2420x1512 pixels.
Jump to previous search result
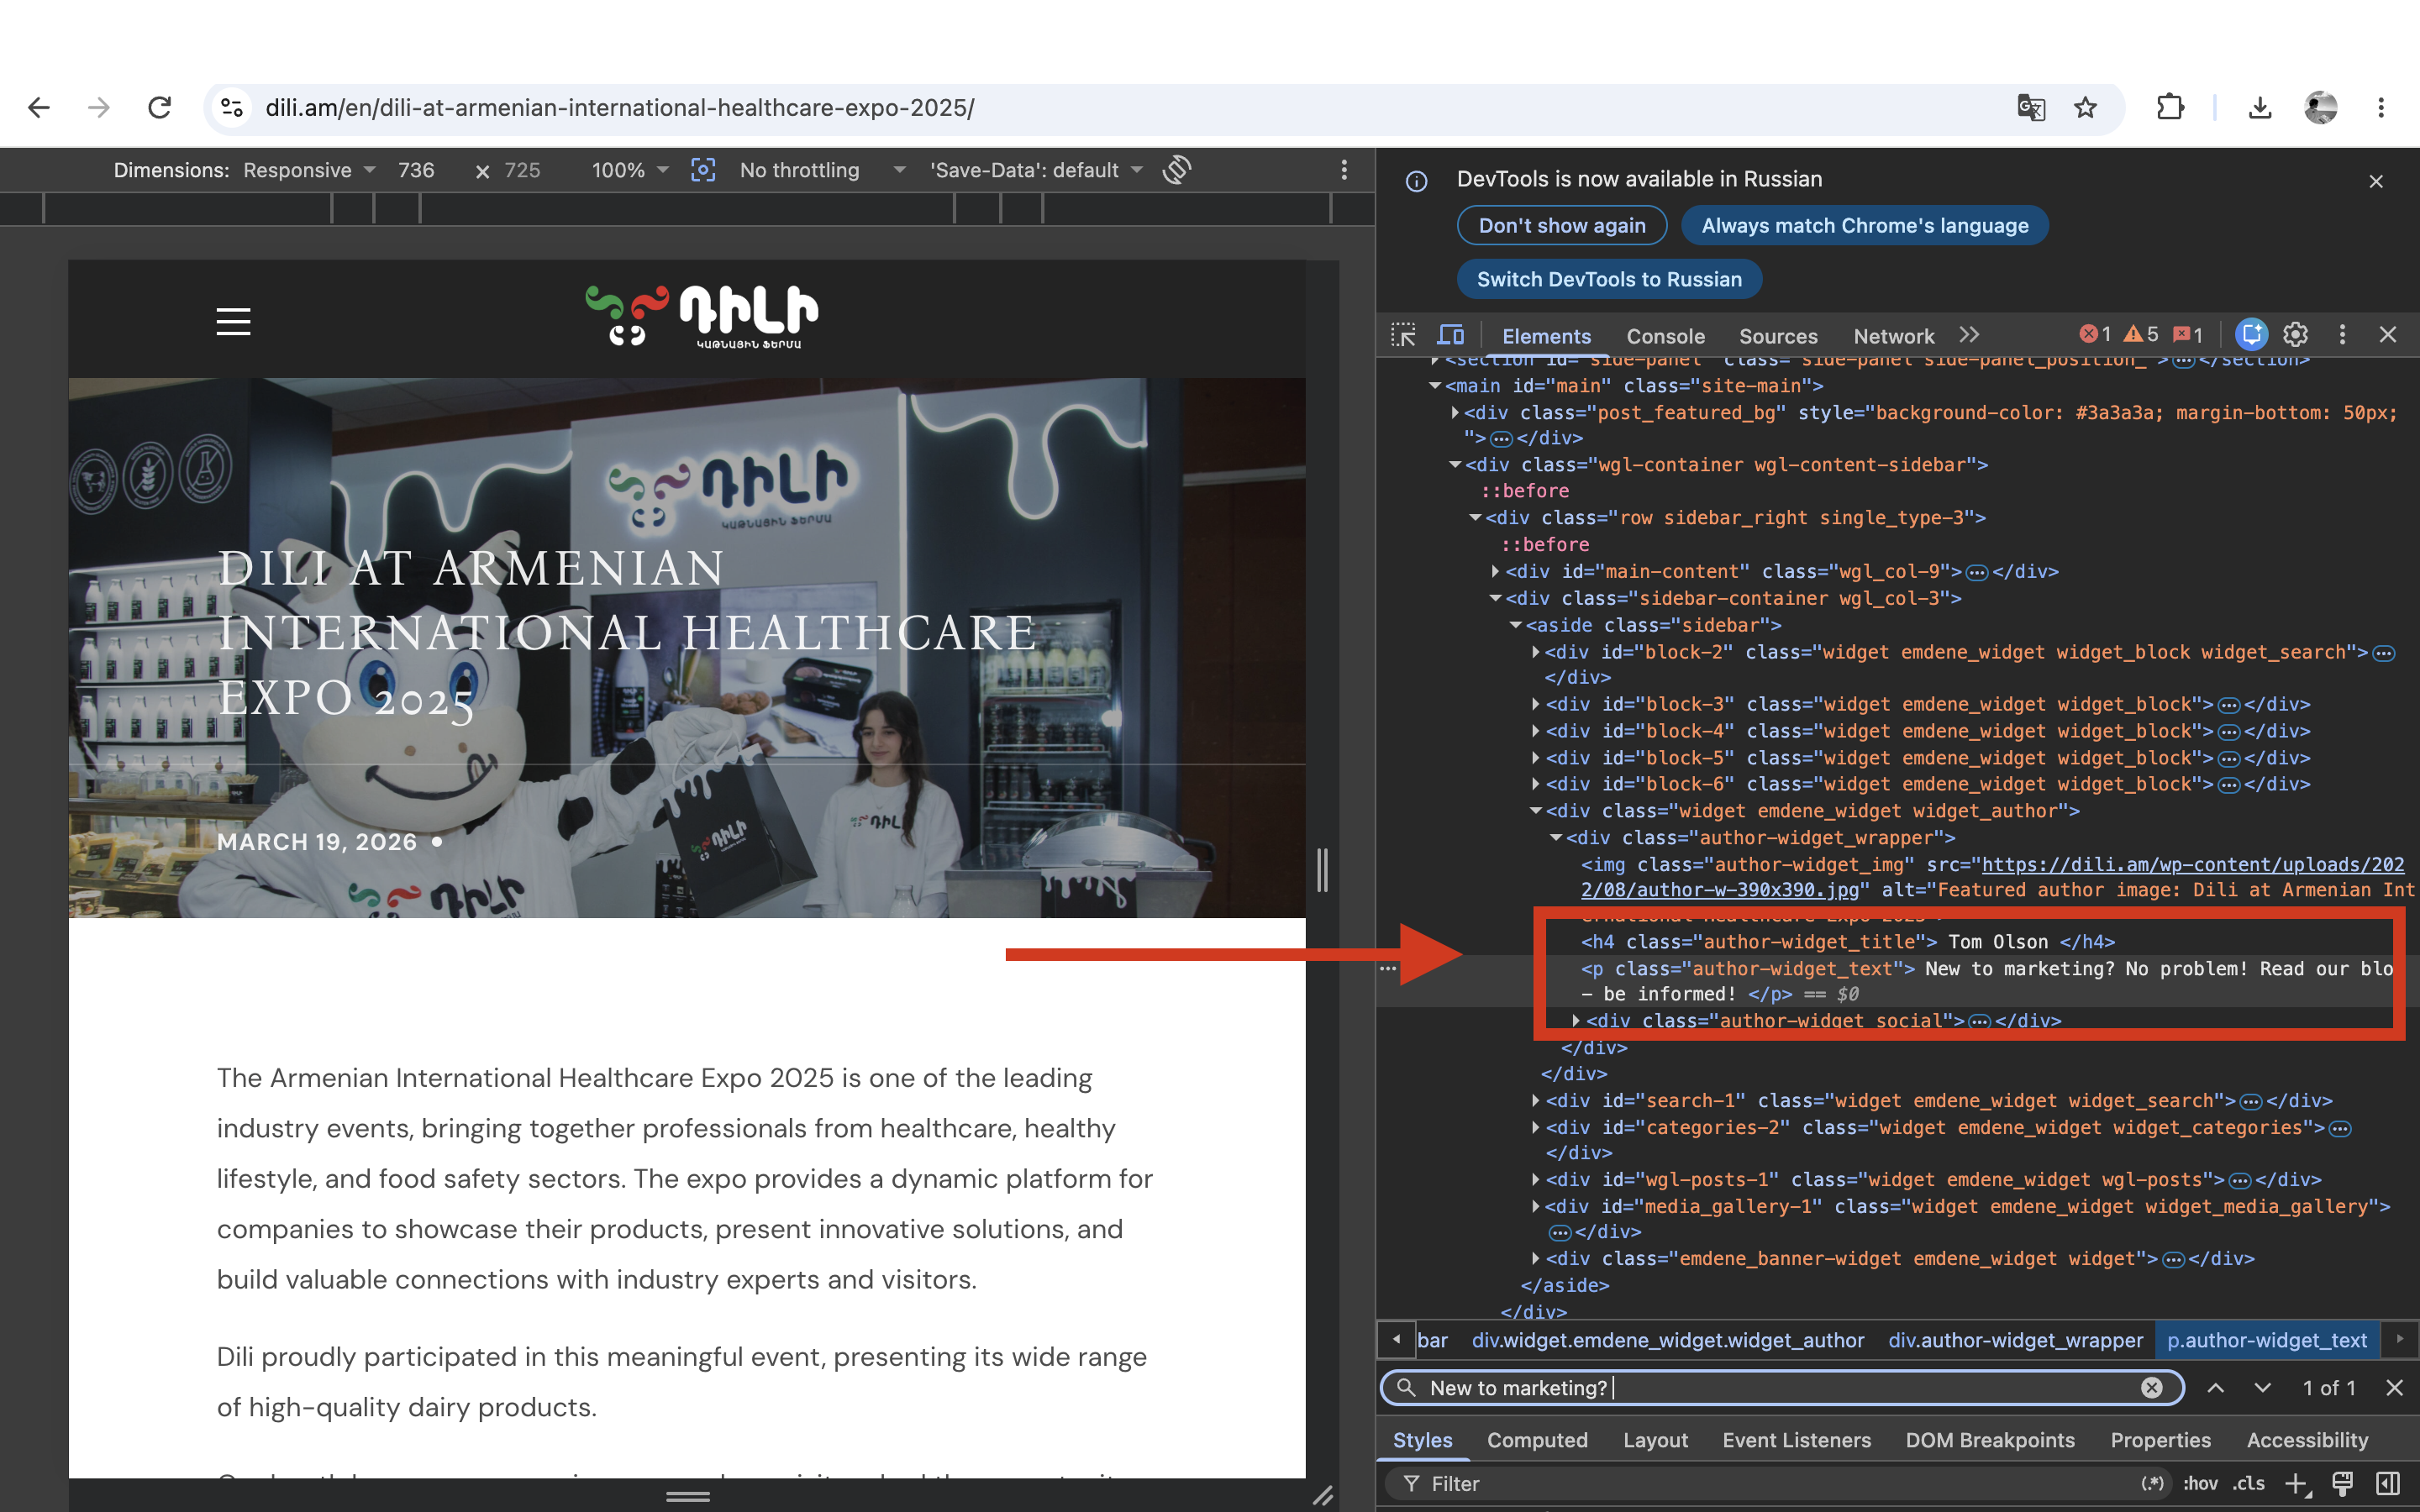(2216, 1388)
